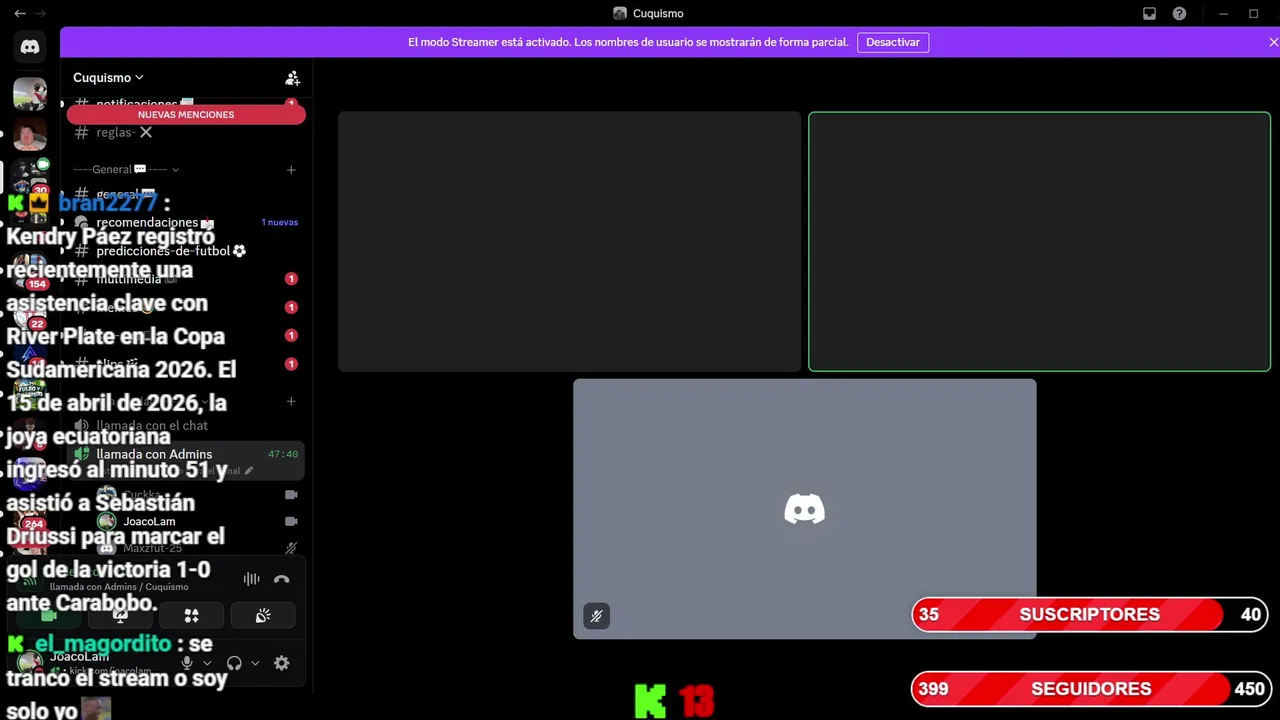Toggle noise suppression waveform icon
The height and width of the screenshot is (720, 1280).
point(251,579)
